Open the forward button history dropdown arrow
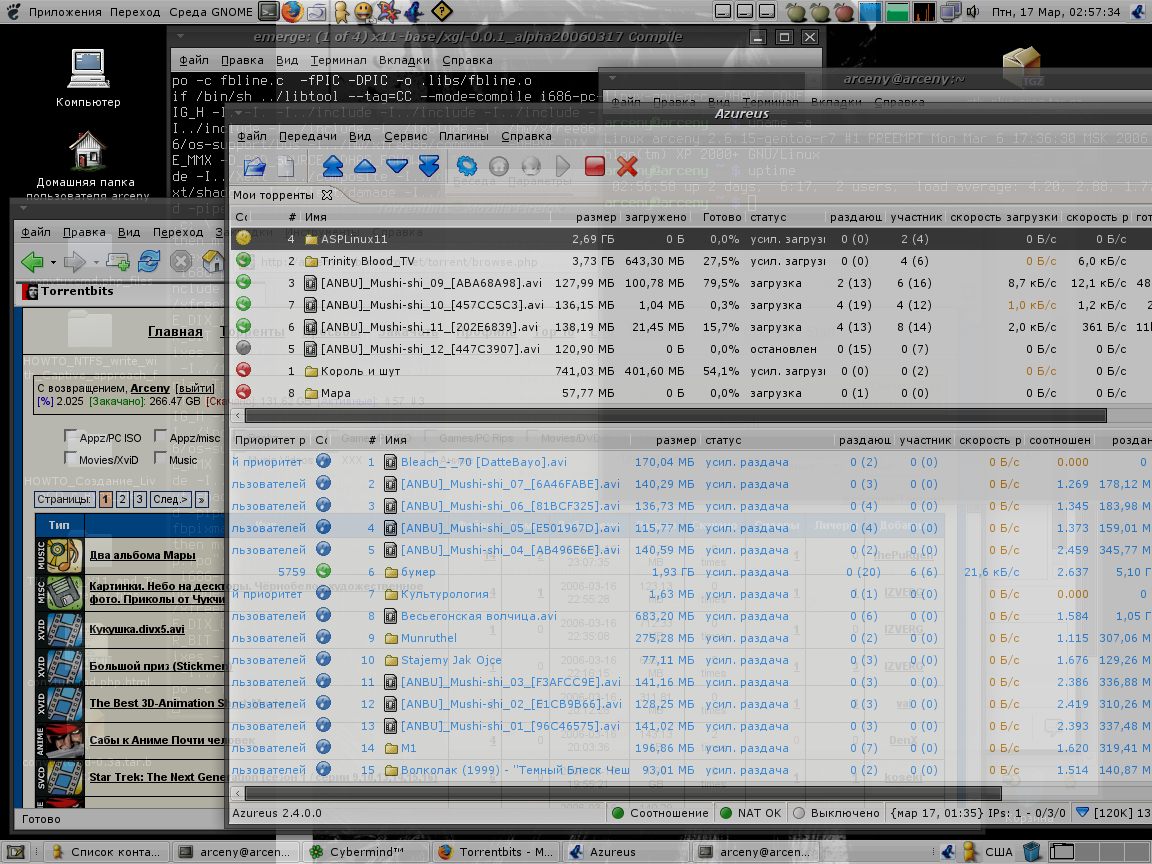The height and width of the screenshot is (864, 1152). pos(95,262)
